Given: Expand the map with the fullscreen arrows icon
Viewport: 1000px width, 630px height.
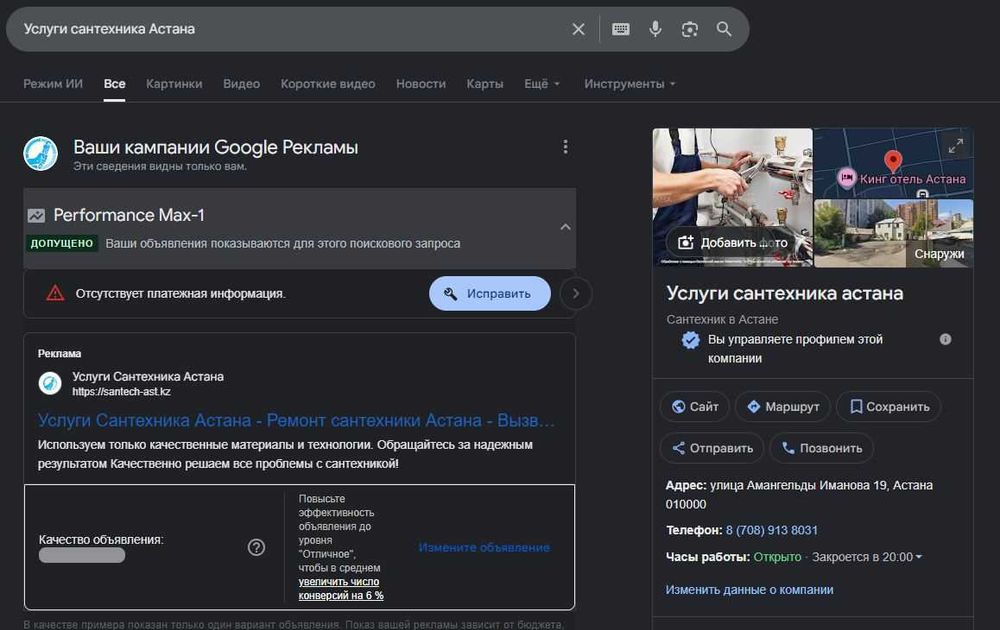Looking at the screenshot, I should (x=955, y=146).
